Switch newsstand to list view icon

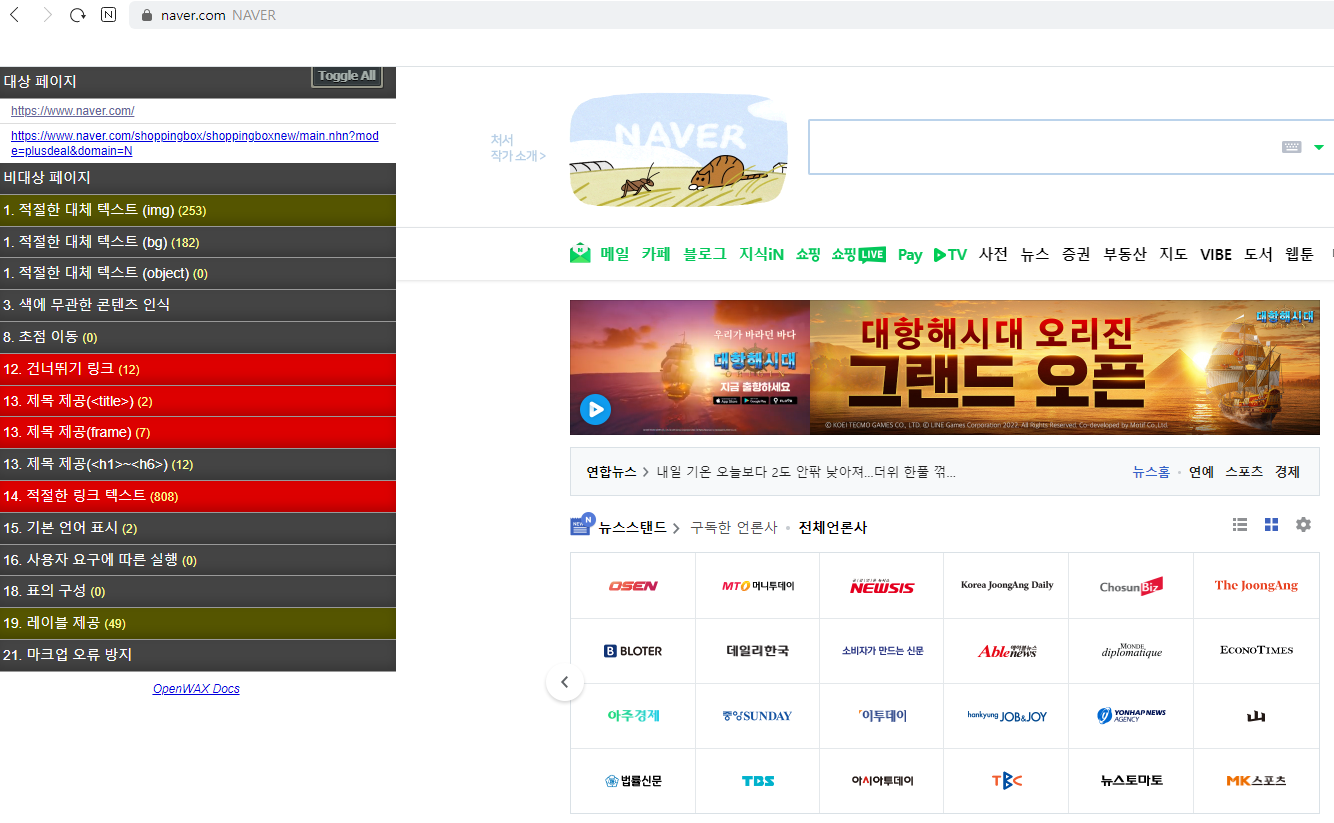(1240, 525)
